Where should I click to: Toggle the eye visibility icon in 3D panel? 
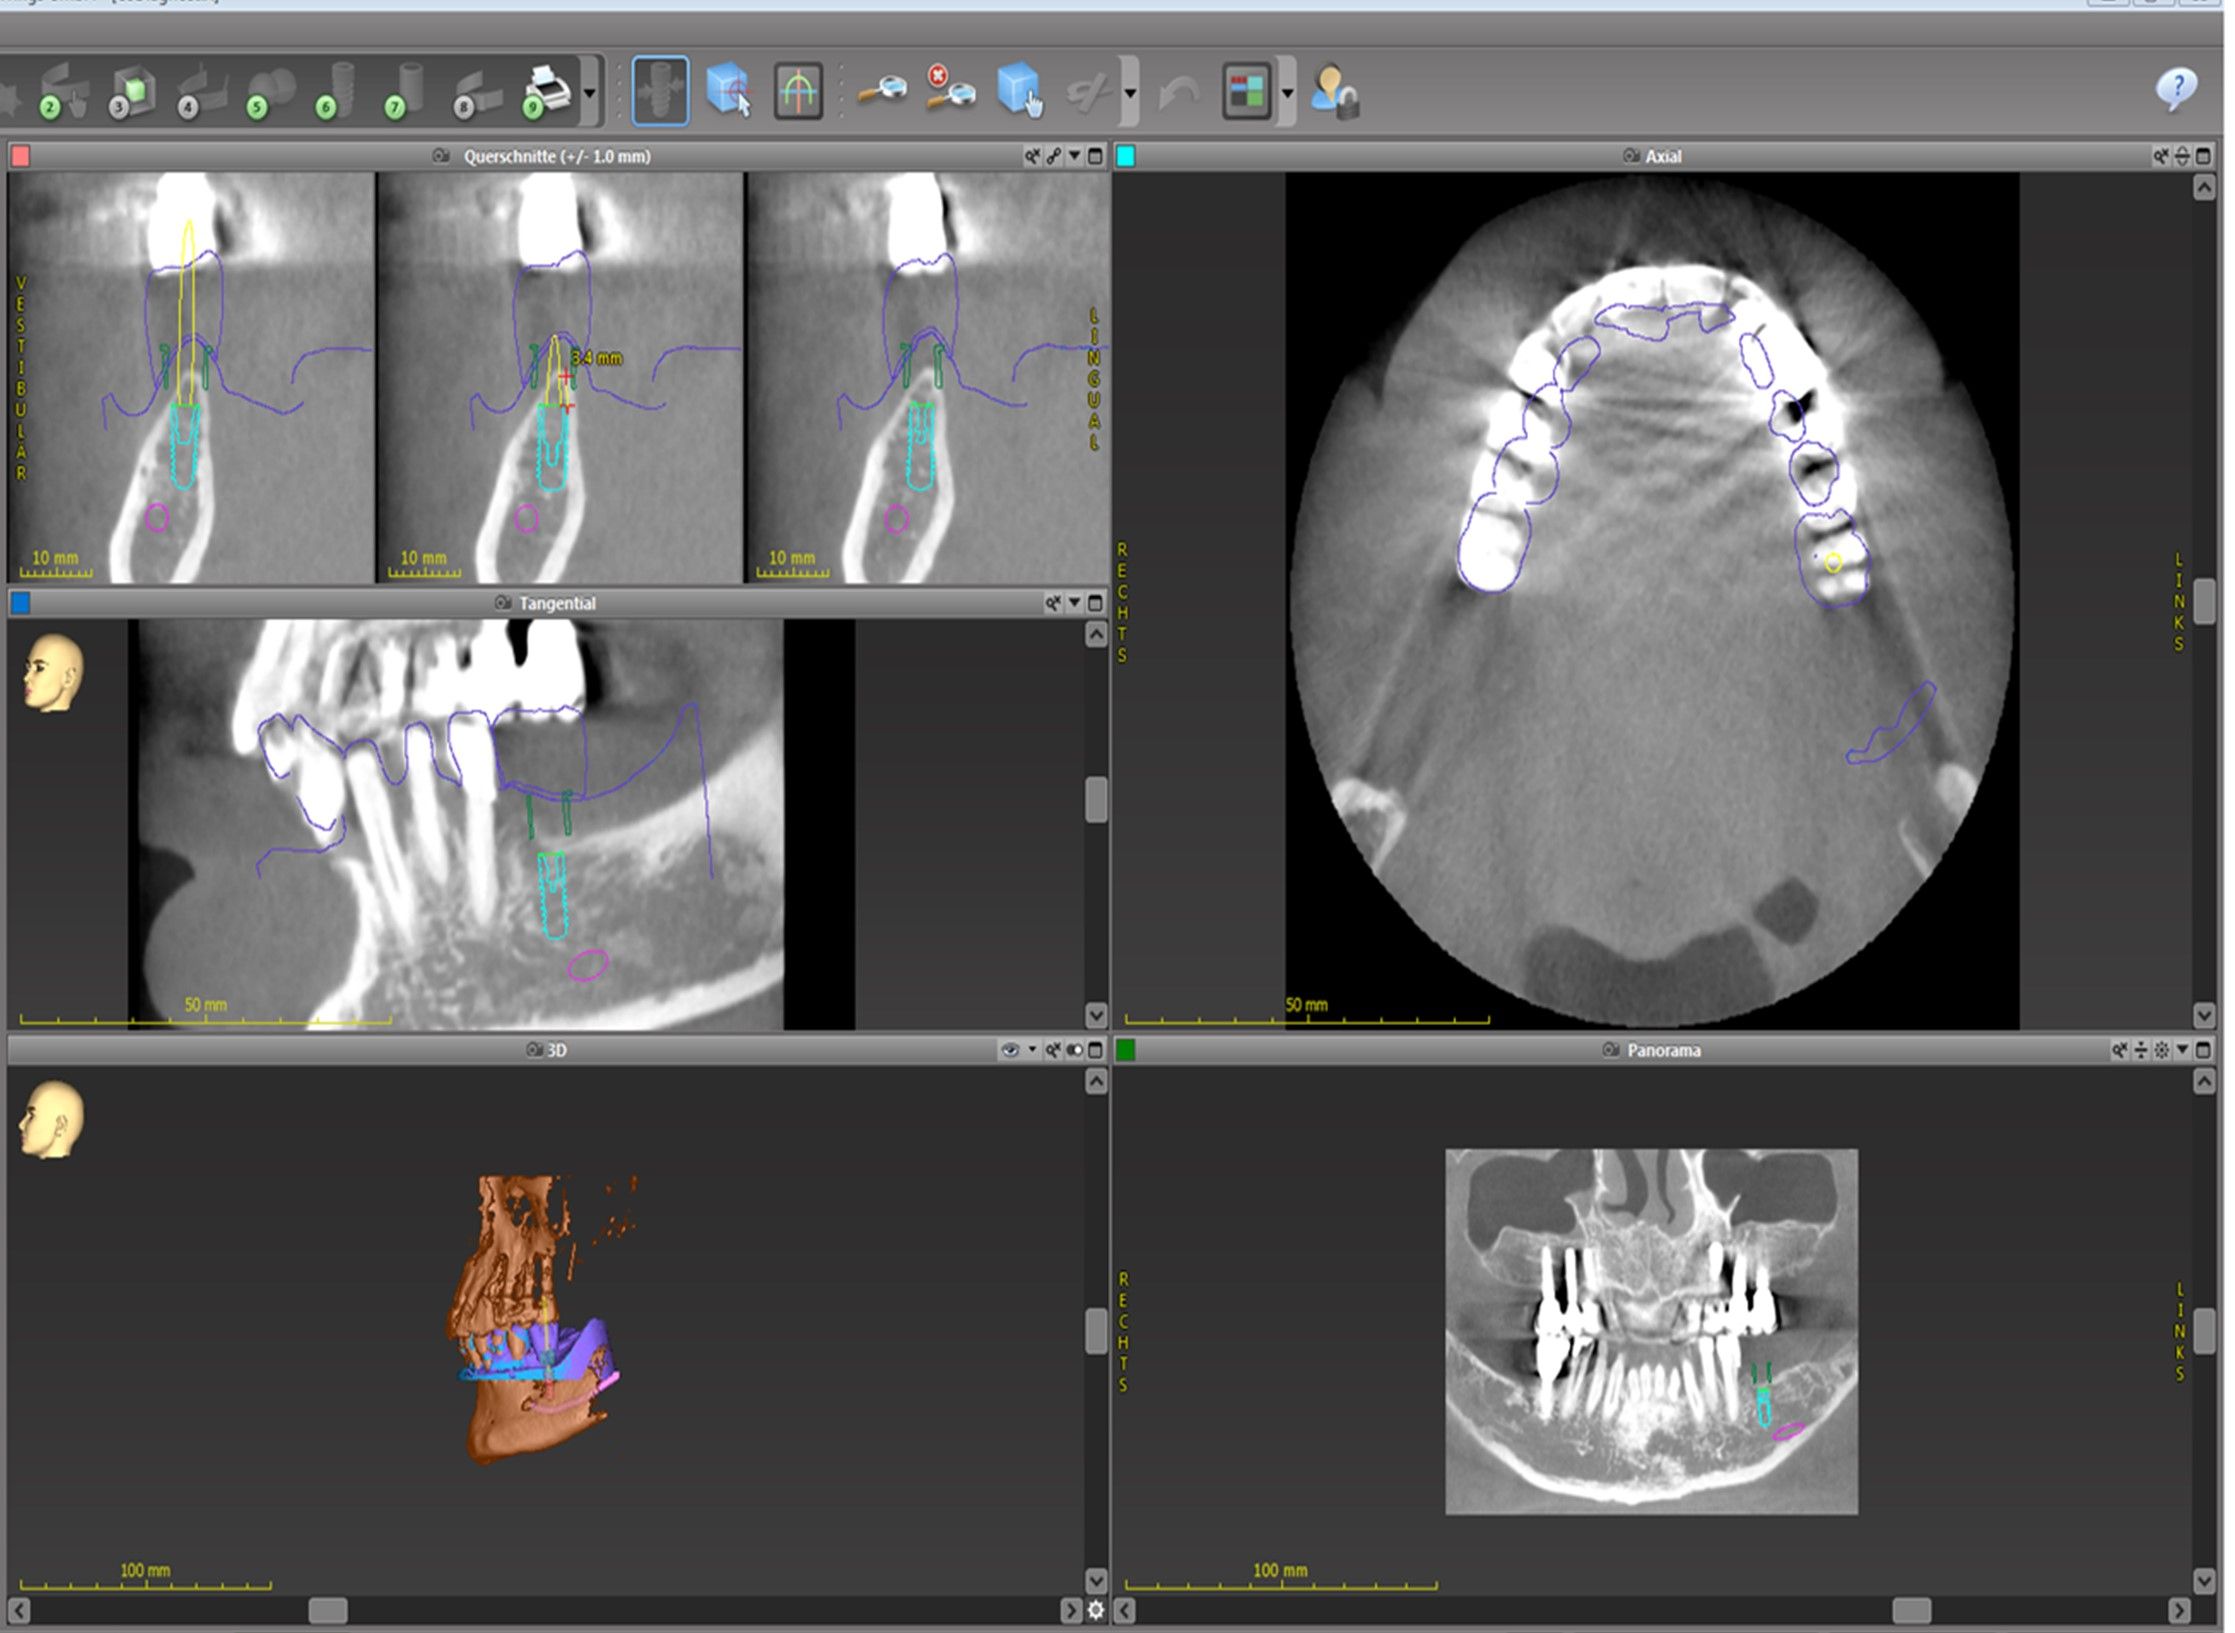[x=1010, y=1050]
